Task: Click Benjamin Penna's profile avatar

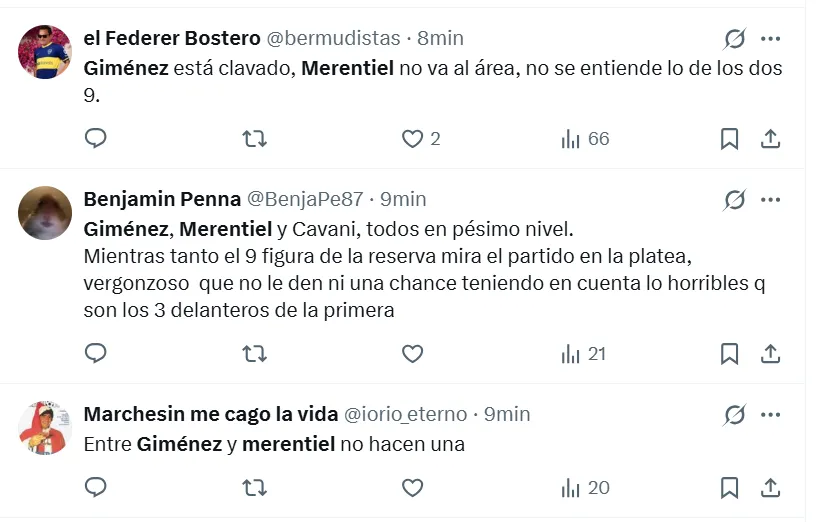Action: [x=45, y=212]
